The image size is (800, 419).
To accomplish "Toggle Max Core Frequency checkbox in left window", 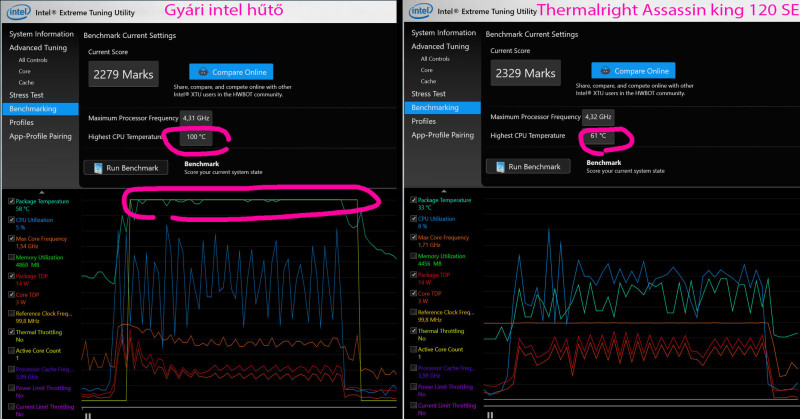I will 11,238.
